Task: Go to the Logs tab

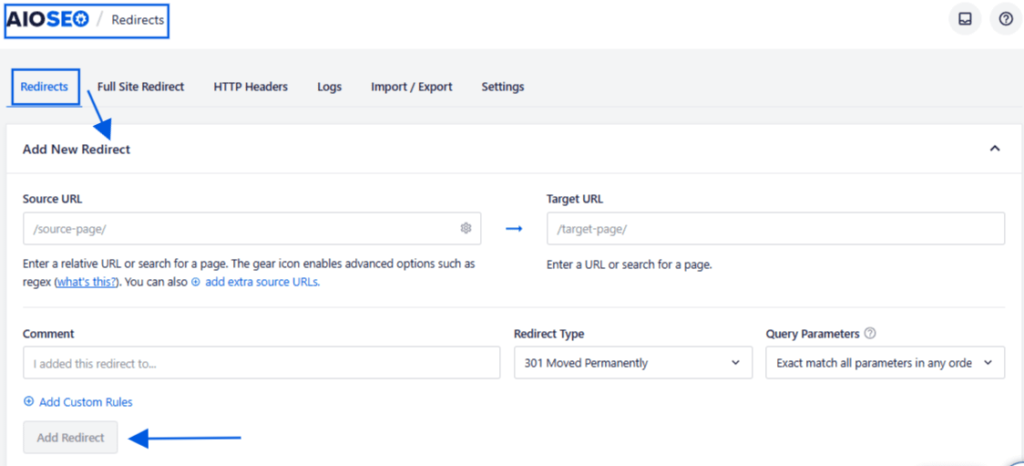Action: pos(330,87)
